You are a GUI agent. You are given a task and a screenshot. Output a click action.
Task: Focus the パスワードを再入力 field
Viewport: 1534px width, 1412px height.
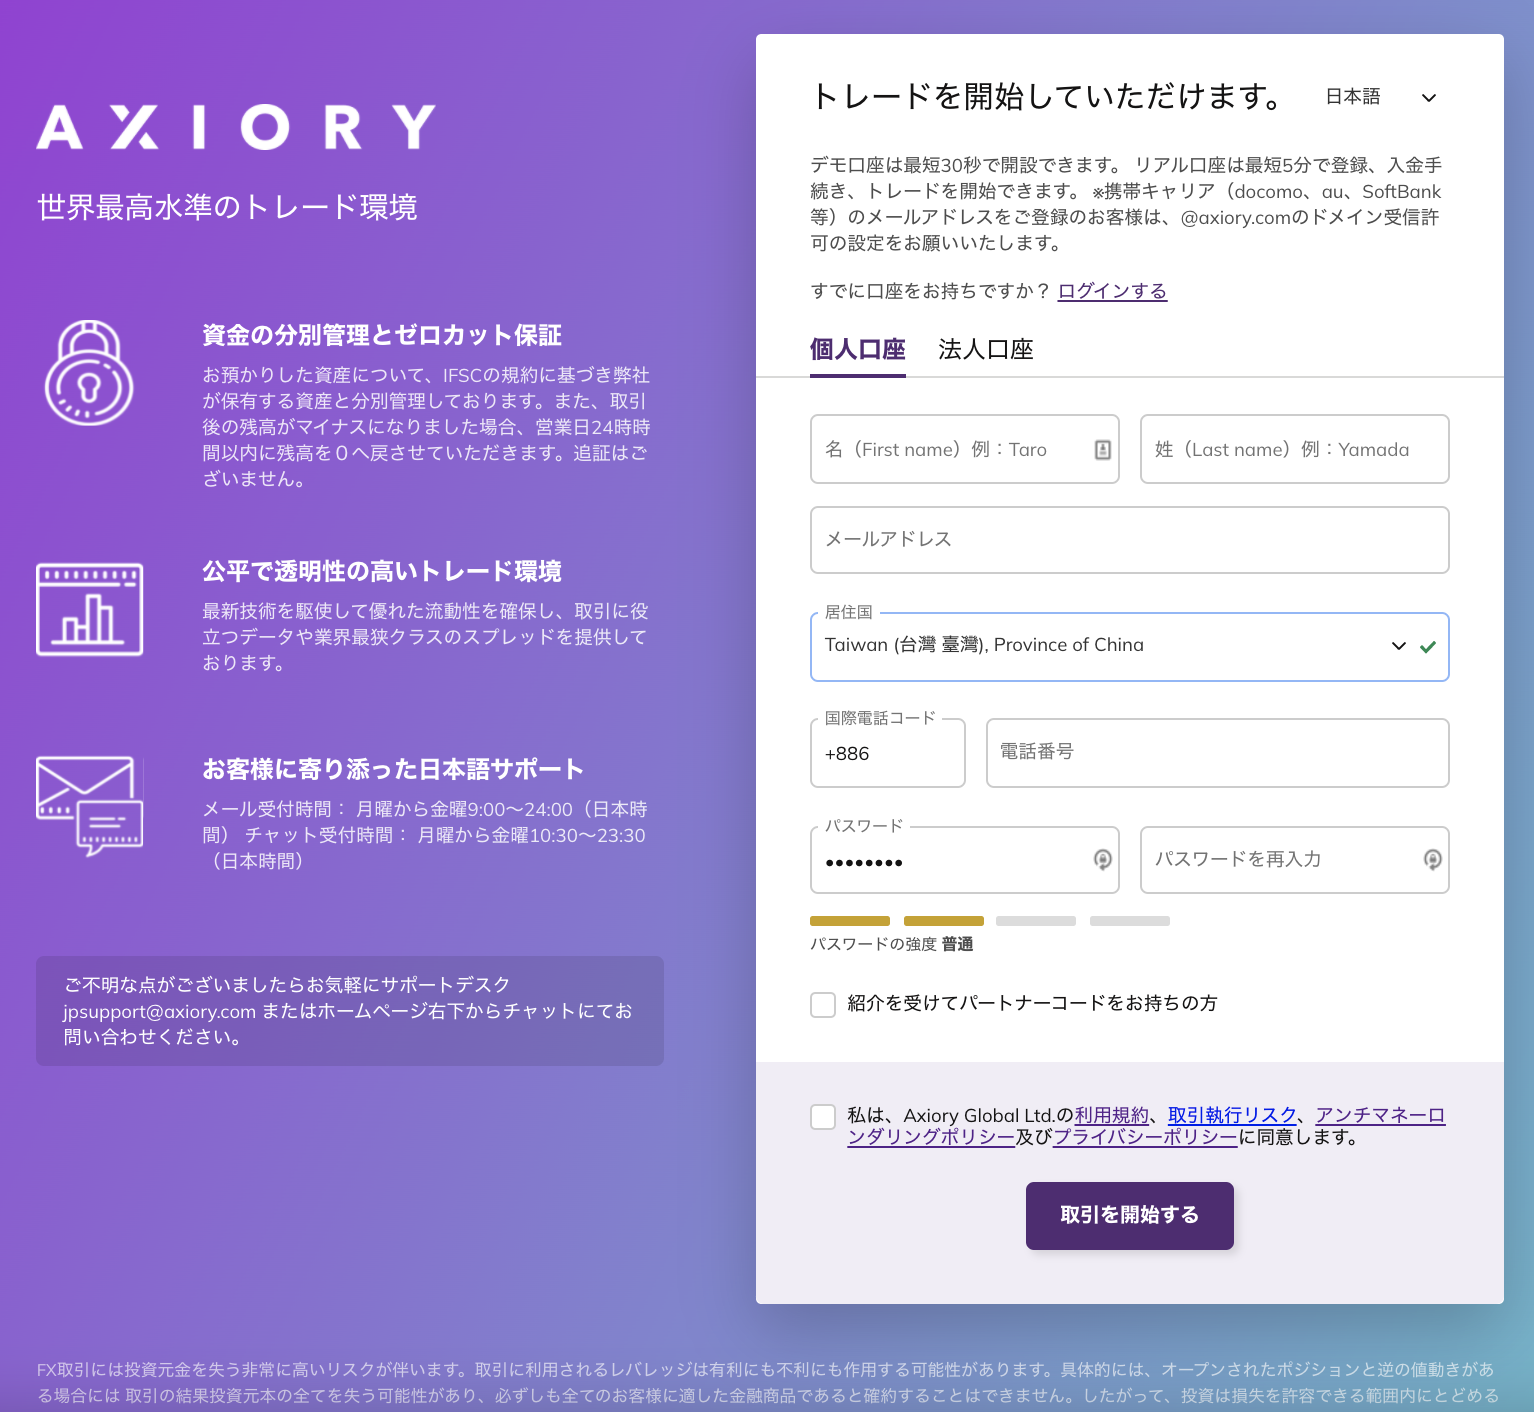pos(1294,860)
